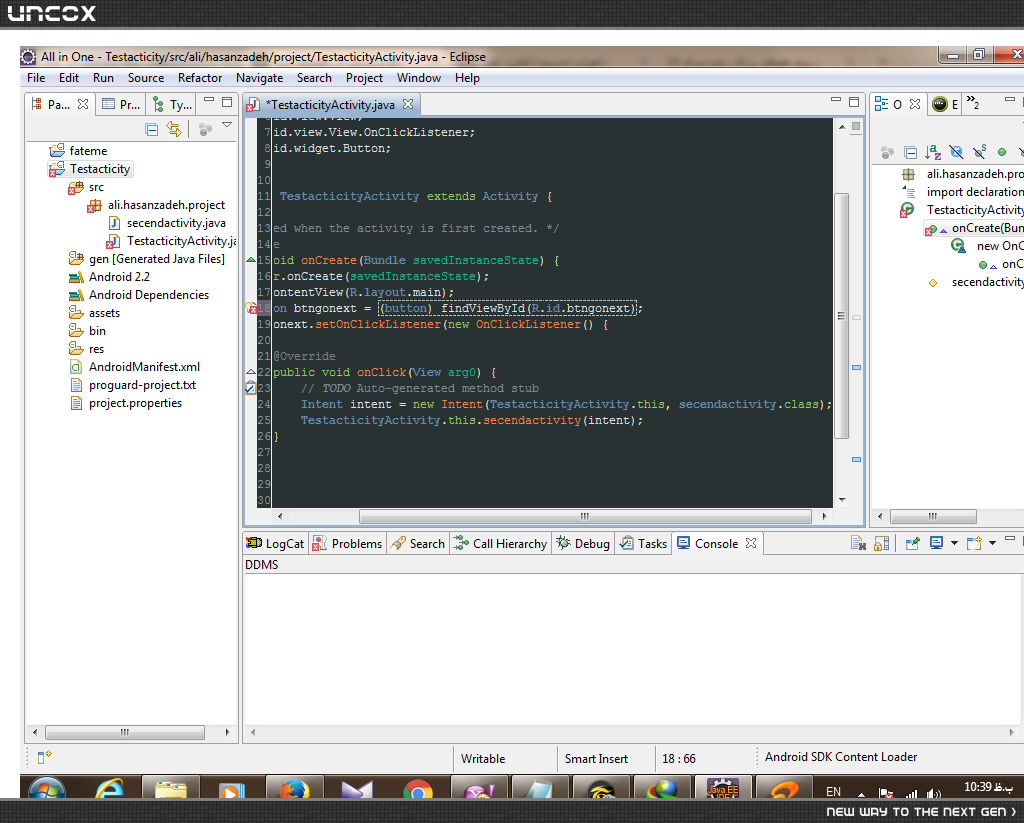This screenshot has width=1024, height=823.
Task: Click the editor vertical scrollbar thumb
Action: pyautogui.click(x=842, y=316)
